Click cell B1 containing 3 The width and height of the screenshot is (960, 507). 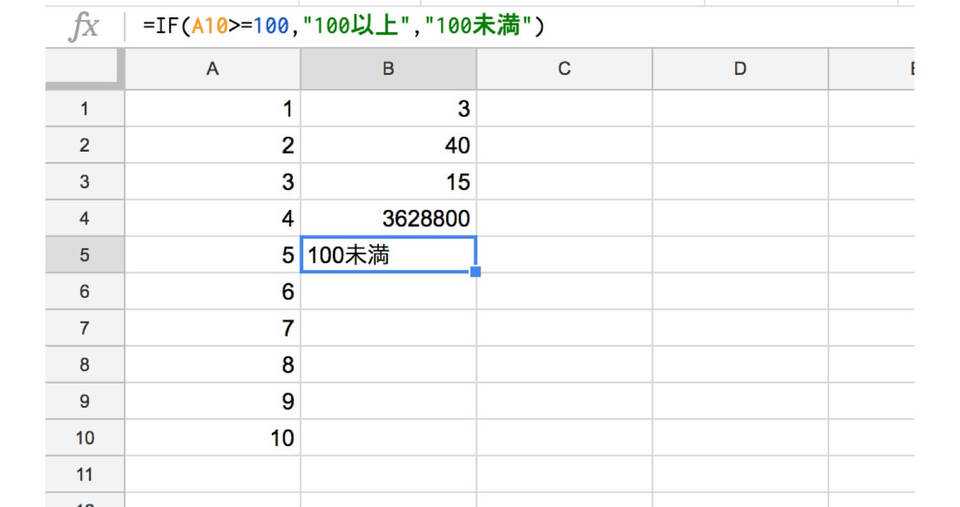click(388, 109)
